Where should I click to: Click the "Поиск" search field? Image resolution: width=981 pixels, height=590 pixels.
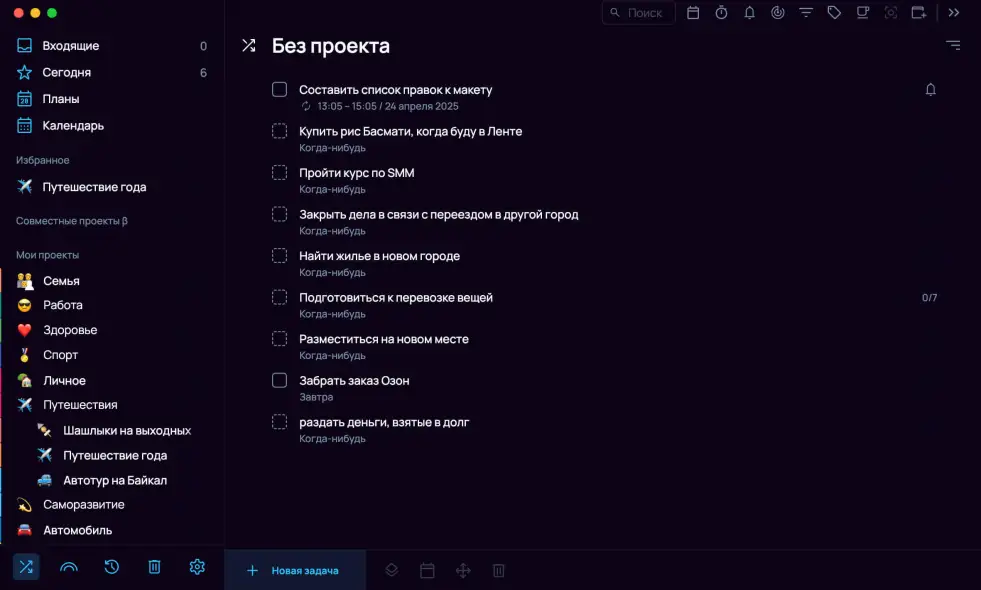pos(638,13)
